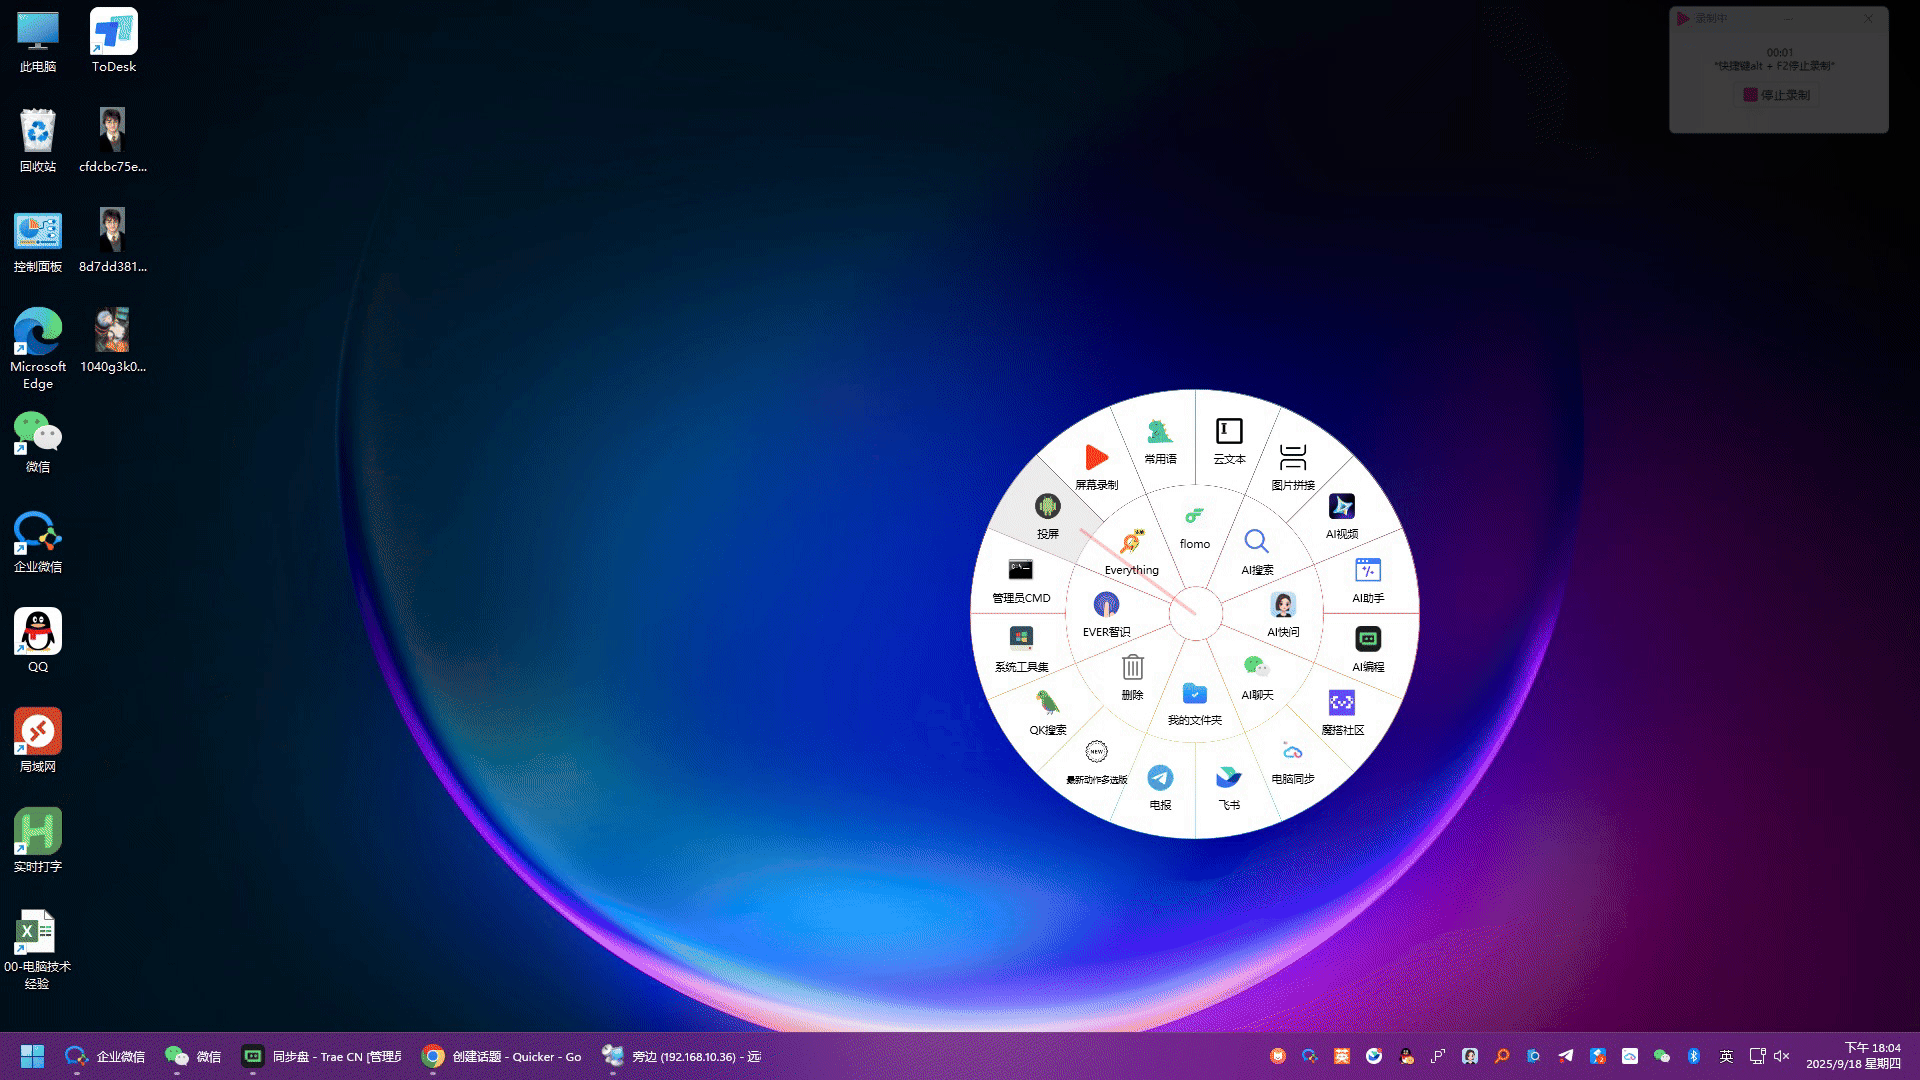Select the 控制面板 desktop icon
1920x1080 pixels.
pyautogui.click(x=38, y=241)
